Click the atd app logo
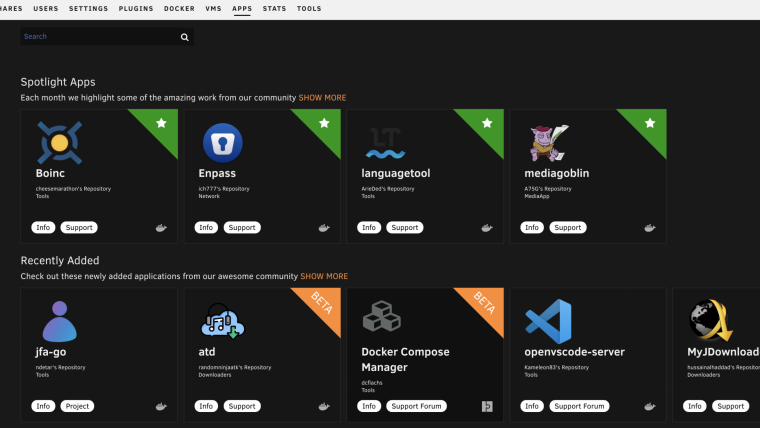 222,321
